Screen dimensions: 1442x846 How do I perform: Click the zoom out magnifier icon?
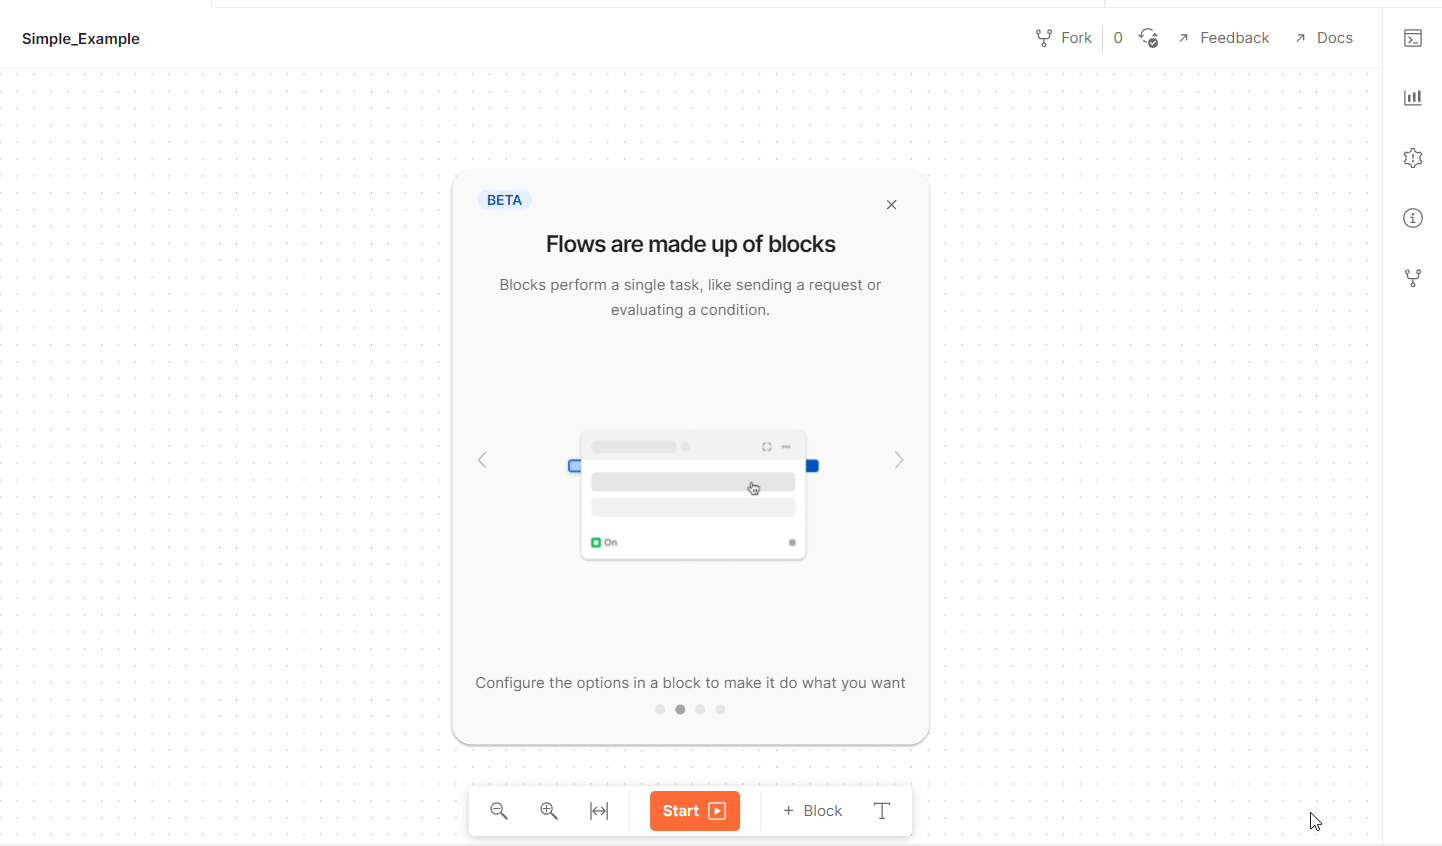point(499,811)
